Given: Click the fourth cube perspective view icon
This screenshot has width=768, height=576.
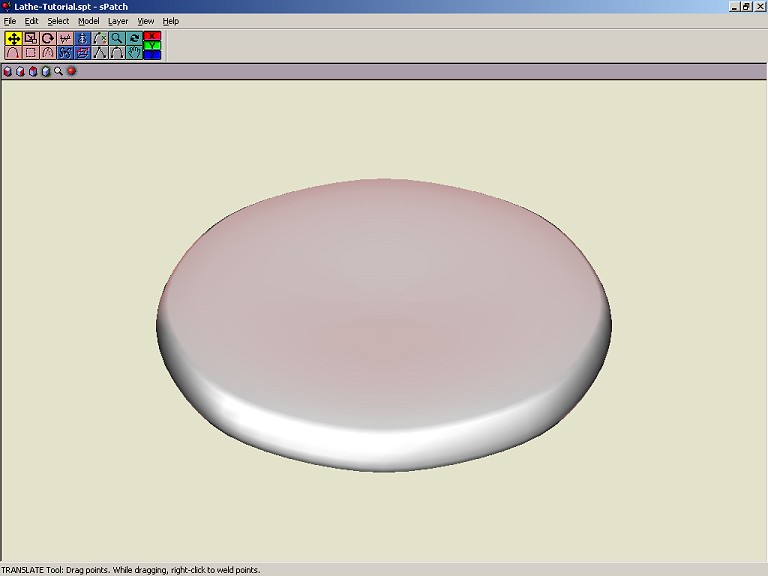Looking at the screenshot, I should tap(46, 72).
